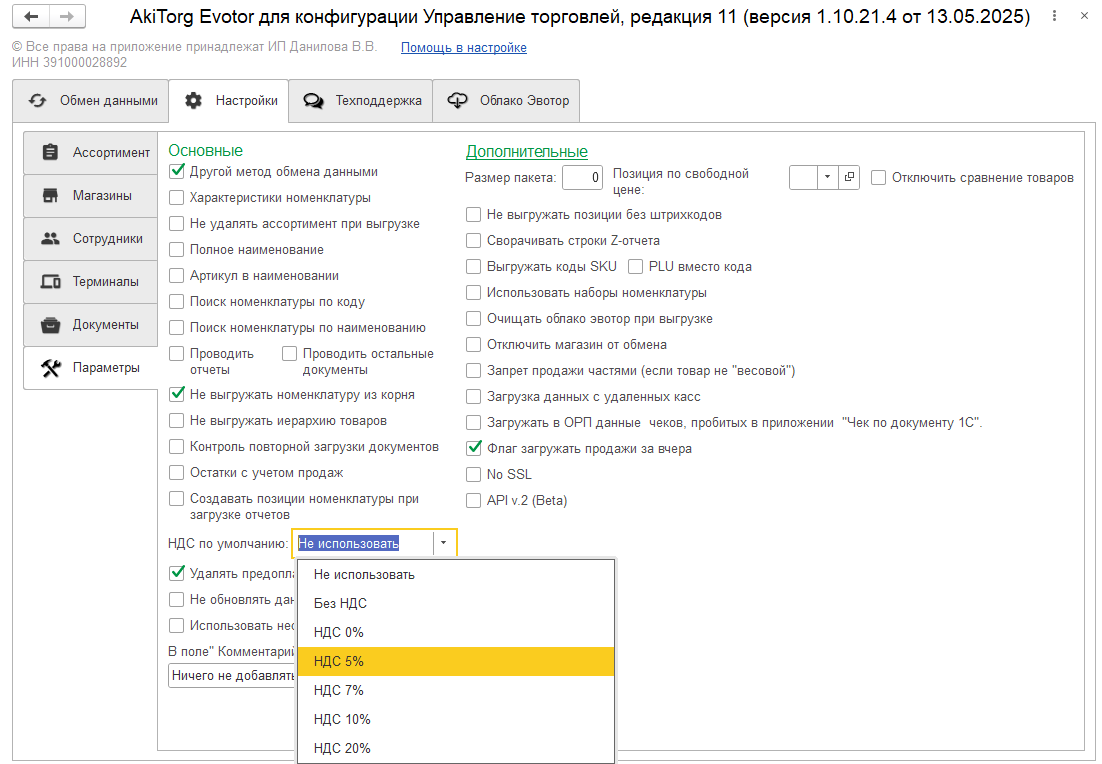Click the archive box icon beside Документы
Screen dimensions: 1102x764
[x=50, y=325]
